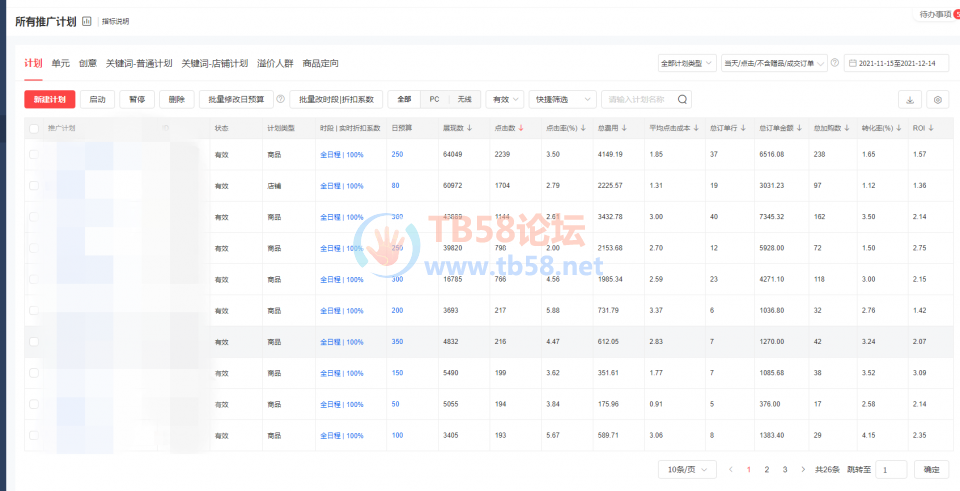The width and height of the screenshot is (960, 491).
Task: Click the search magnifier icon
Action: click(x=683, y=99)
